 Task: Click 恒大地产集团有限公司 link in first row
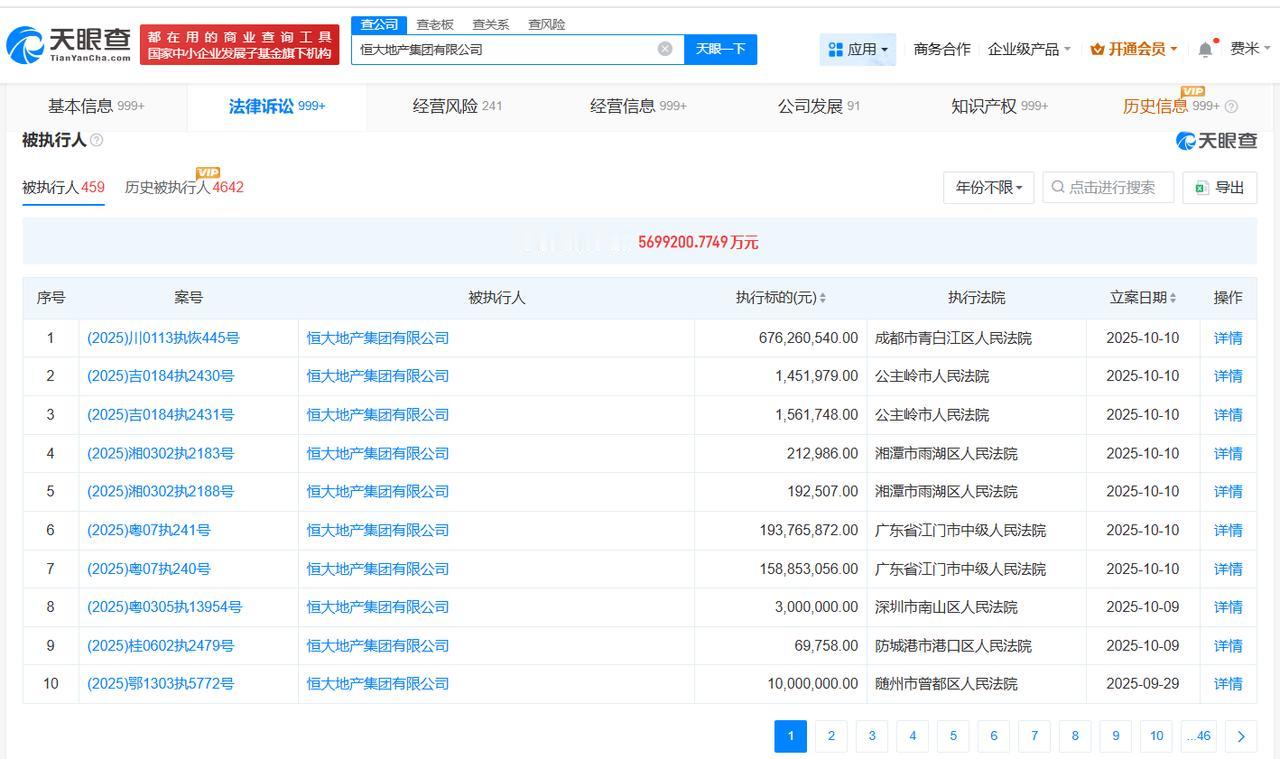377,338
